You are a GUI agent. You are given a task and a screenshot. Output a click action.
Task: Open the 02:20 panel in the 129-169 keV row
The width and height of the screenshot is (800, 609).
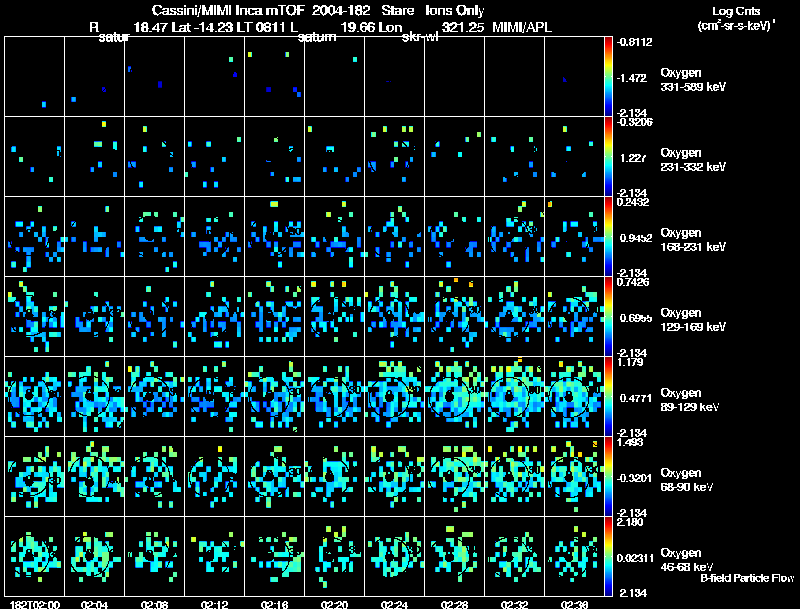click(334, 316)
